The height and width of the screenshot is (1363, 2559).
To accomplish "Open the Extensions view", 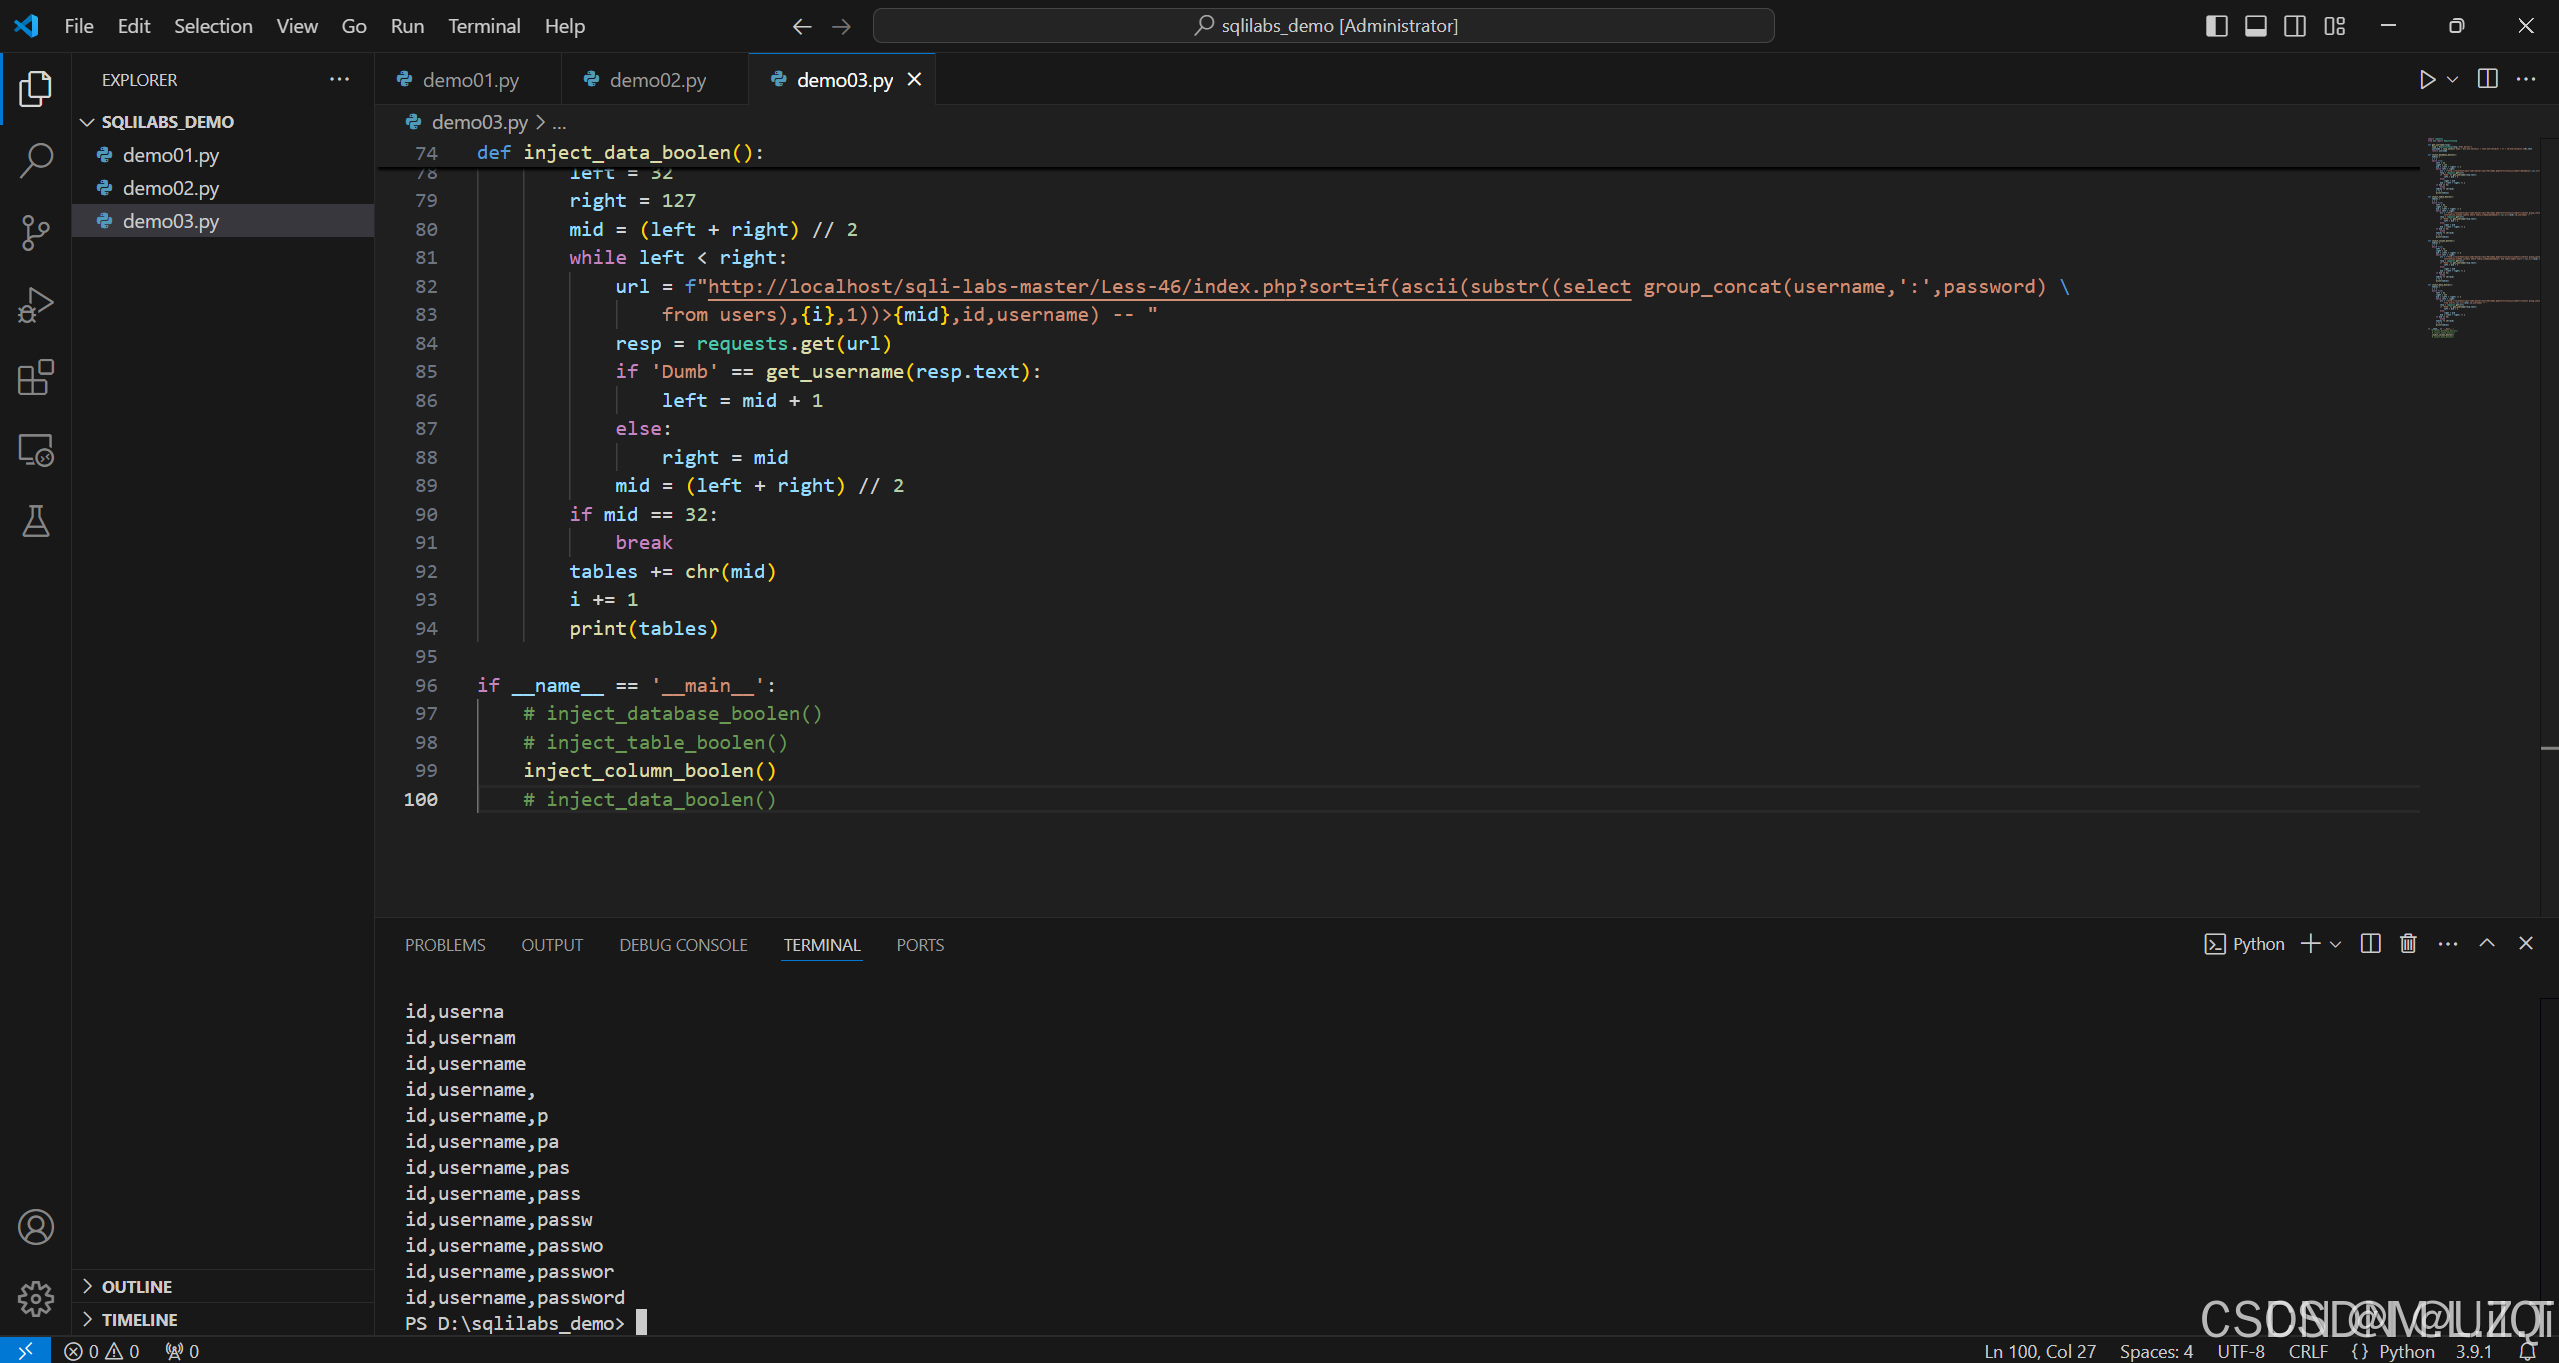I will click(x=36, y=378).
